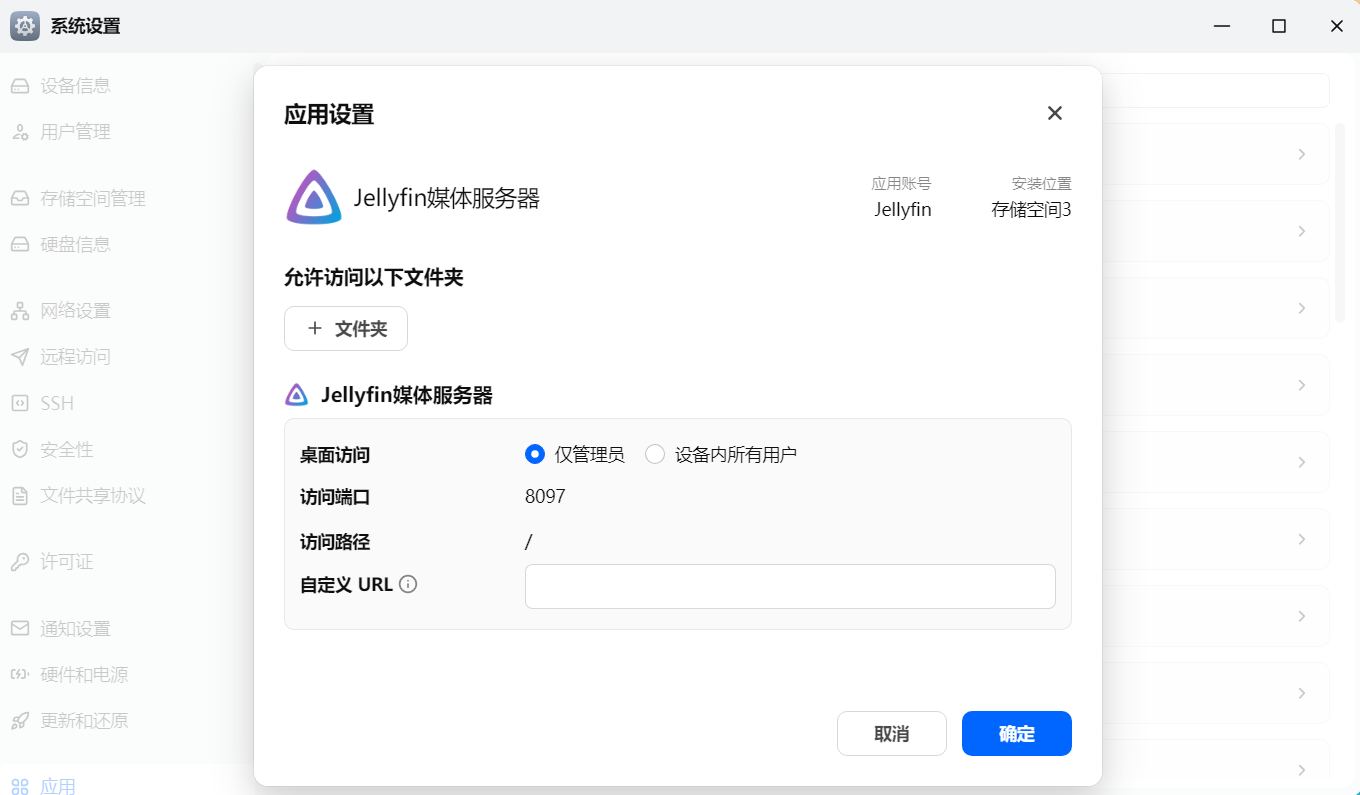Click the port value 8097
This screenshot has width=1360, height=795.
545,496
